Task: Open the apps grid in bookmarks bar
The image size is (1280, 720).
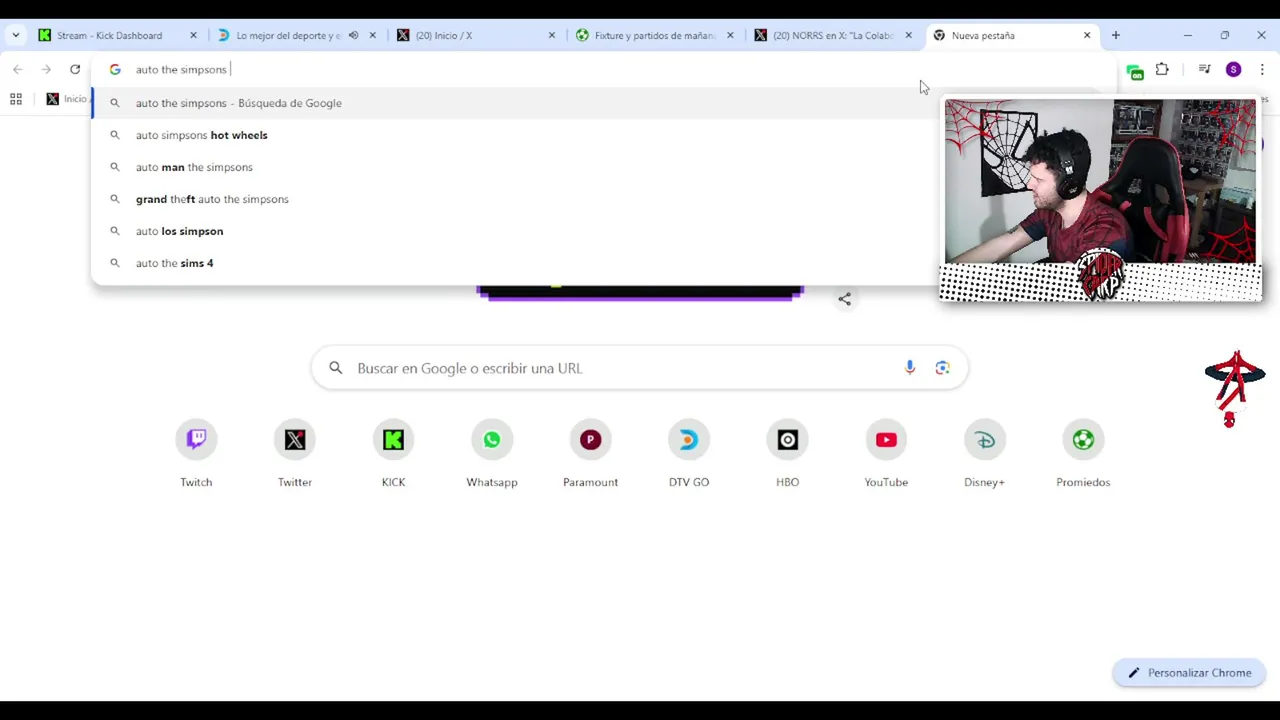Action: pos(16,99)
